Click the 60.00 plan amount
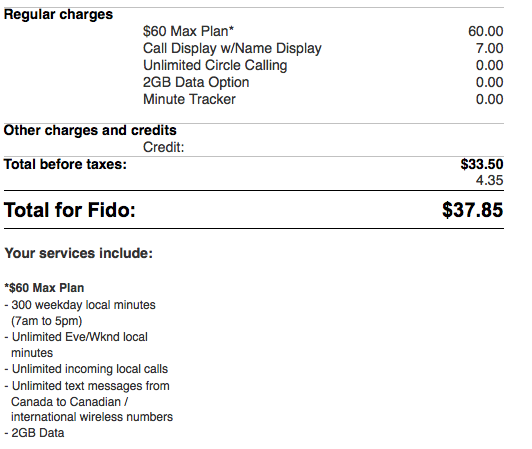This screenshot has height=449, width=532. click(x=486, y=31)
